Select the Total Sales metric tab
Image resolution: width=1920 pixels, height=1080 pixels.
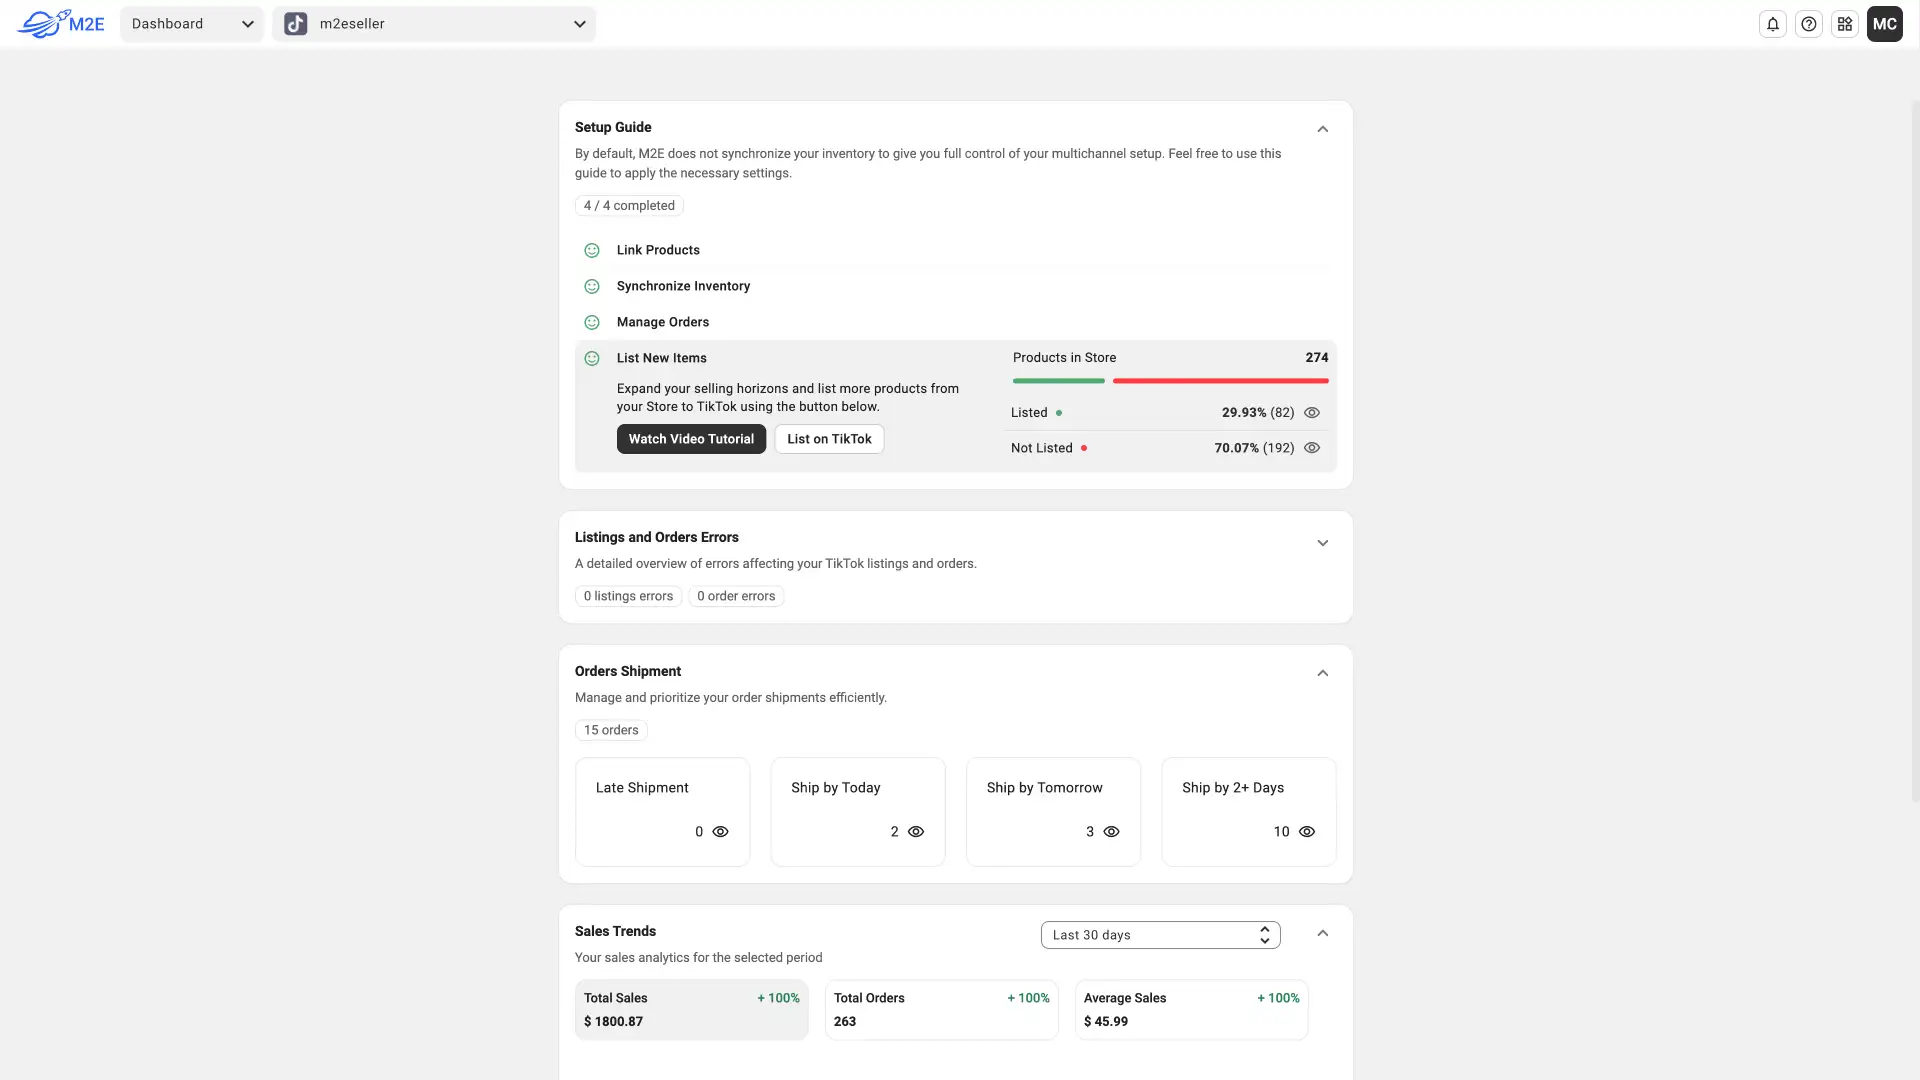691,1010
